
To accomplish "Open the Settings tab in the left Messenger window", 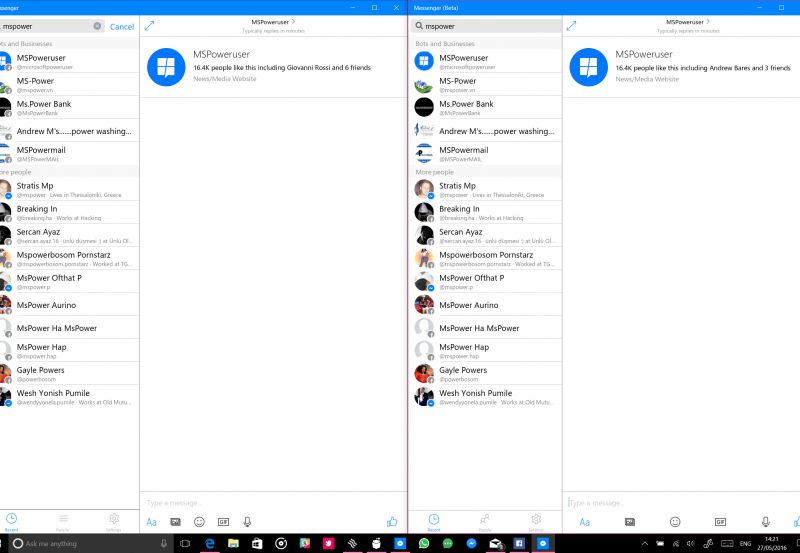I will point(114,521).
